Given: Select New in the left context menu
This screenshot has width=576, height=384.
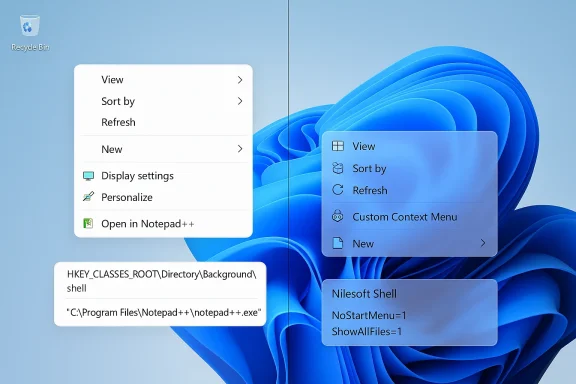Looking at the screenshot, I should pos(163,149).
